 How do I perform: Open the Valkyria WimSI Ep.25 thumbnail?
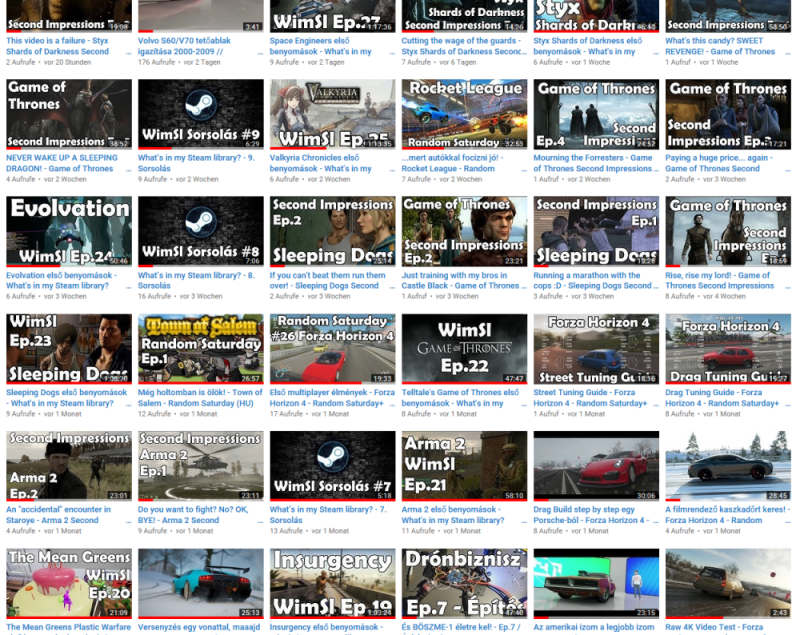[x=333, y=114]
